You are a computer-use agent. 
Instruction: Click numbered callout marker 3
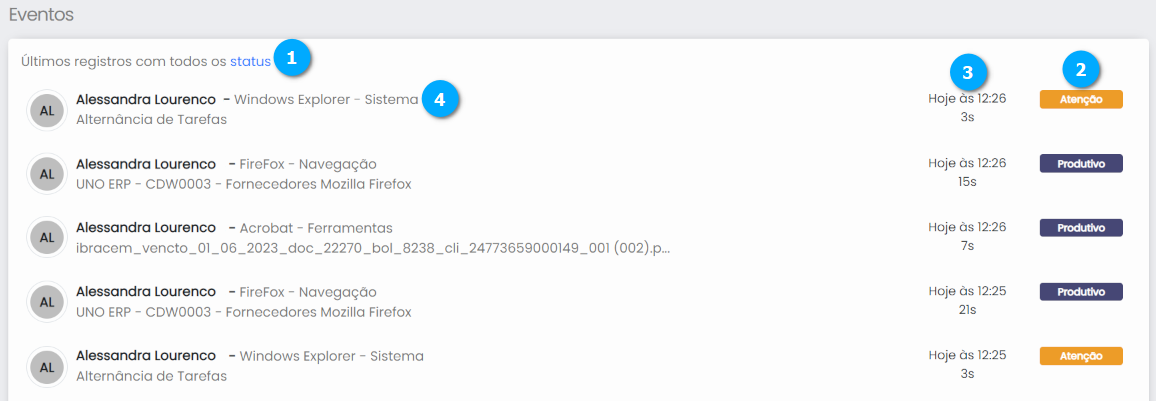967,71
